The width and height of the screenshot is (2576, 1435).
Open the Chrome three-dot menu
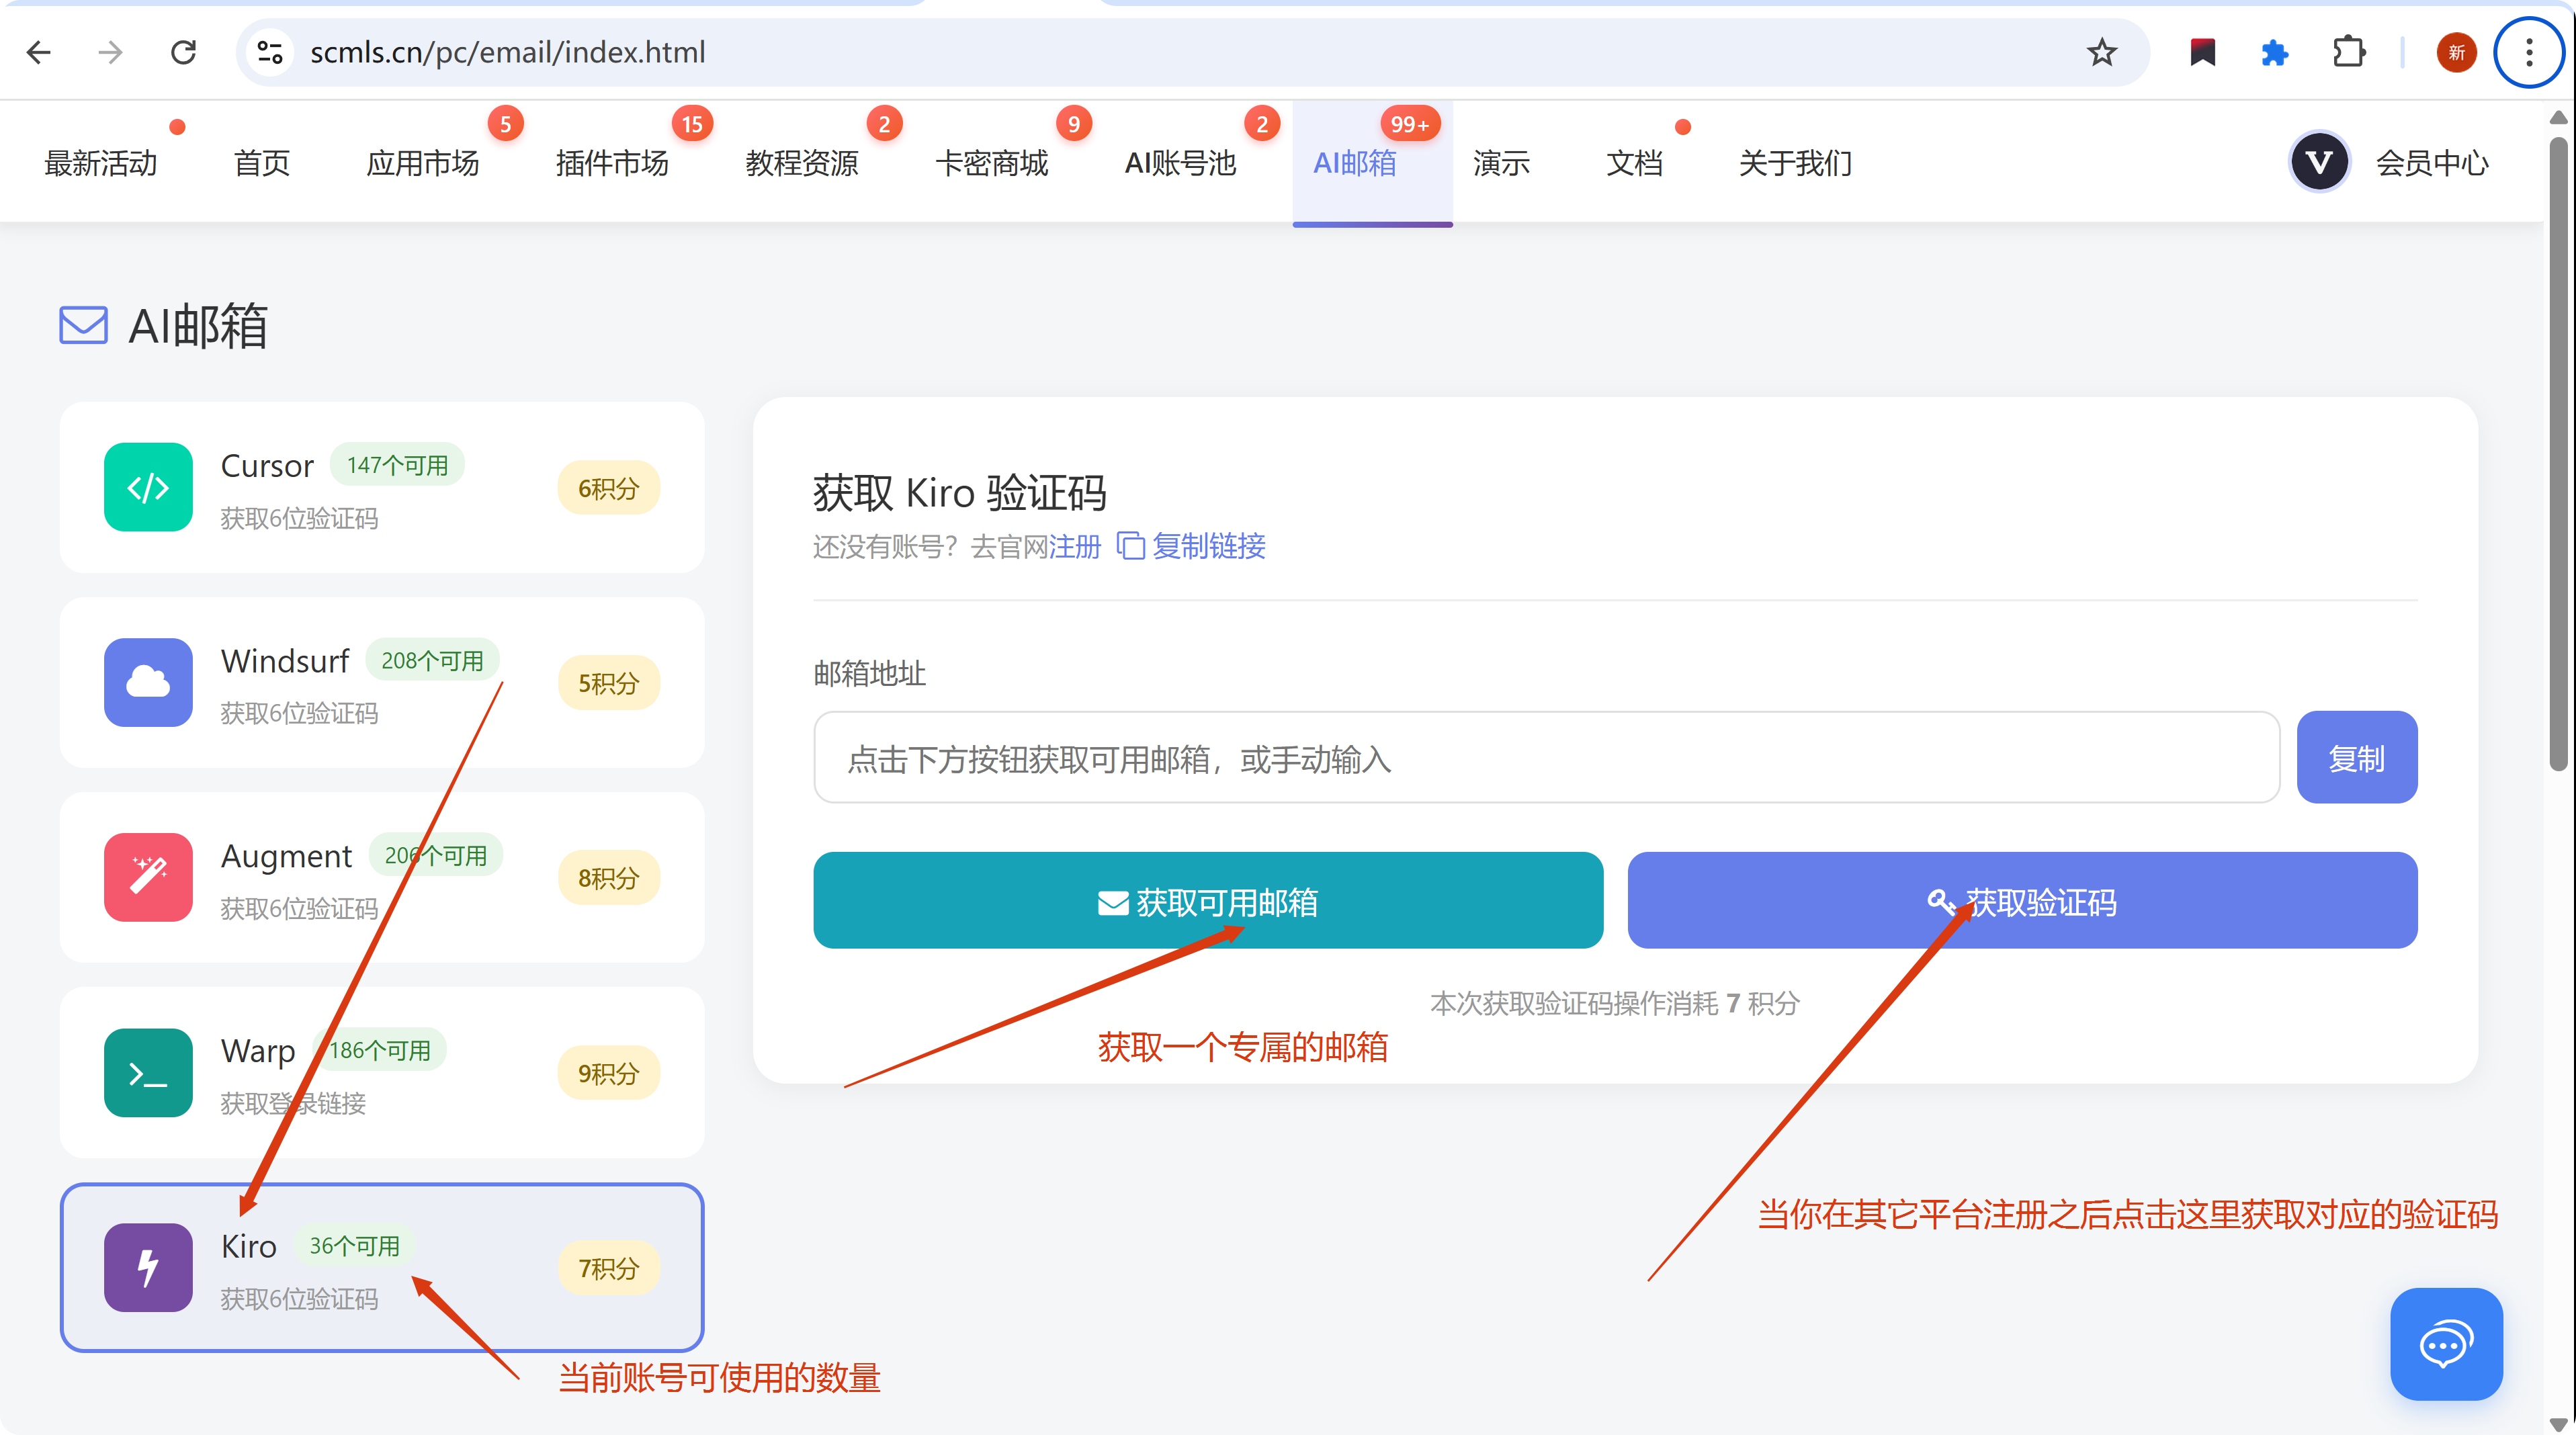point(2528,52)
